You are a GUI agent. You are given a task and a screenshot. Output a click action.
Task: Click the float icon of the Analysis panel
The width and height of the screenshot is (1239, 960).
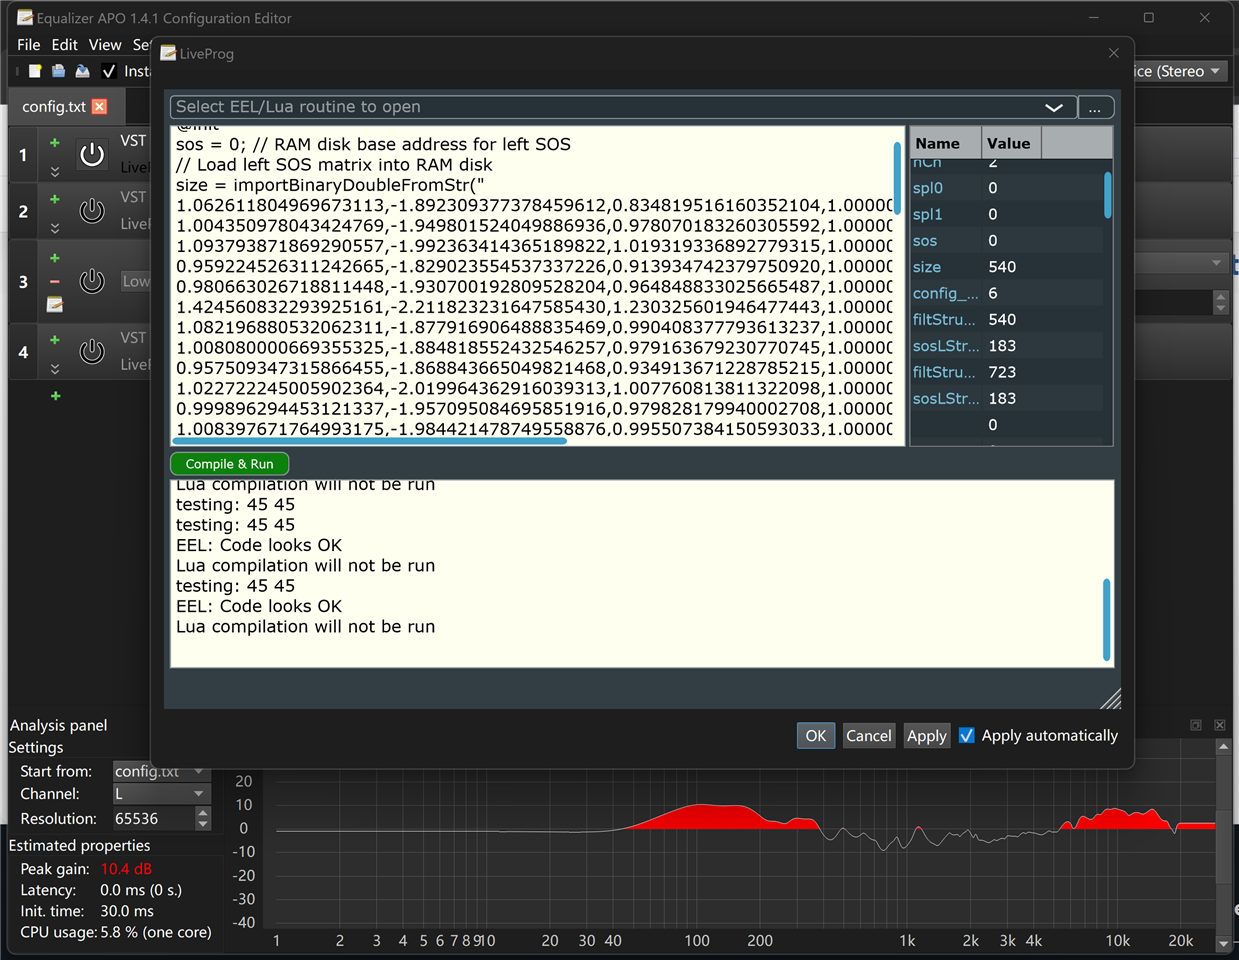tap(1196, 725)
